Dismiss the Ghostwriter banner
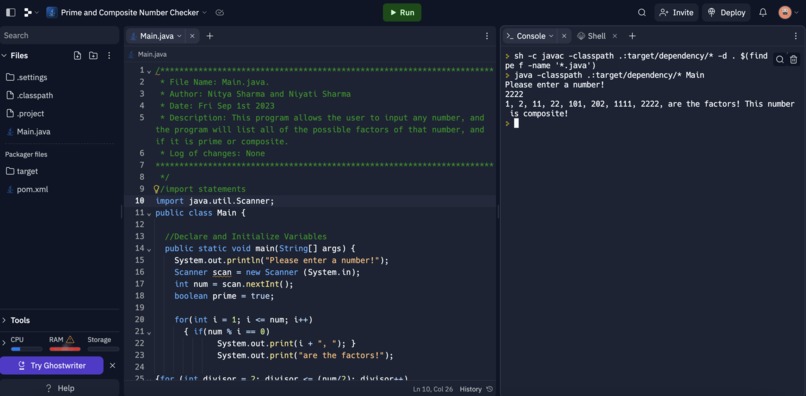The image size is (806, 396). (x=113, y=366)
